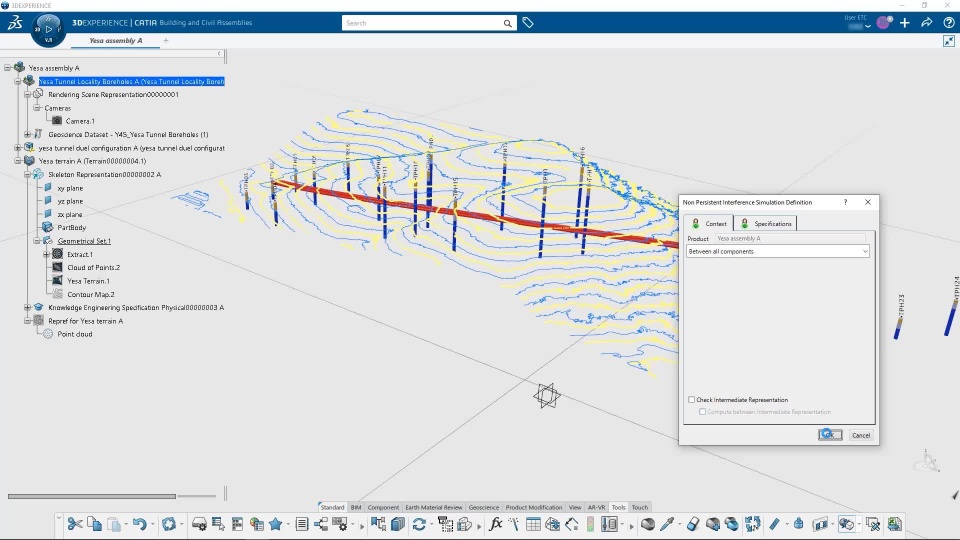
Task: Click the Cut scissors icon in toolbar
Action: [x=75, y=524]
